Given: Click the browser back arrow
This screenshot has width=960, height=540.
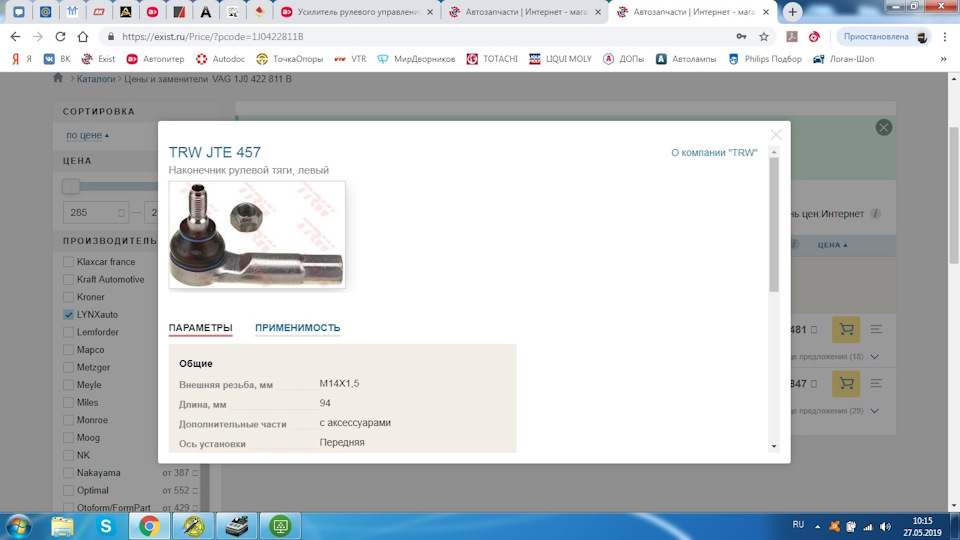Looking at the screenshot, I should [x=15, y=37].
